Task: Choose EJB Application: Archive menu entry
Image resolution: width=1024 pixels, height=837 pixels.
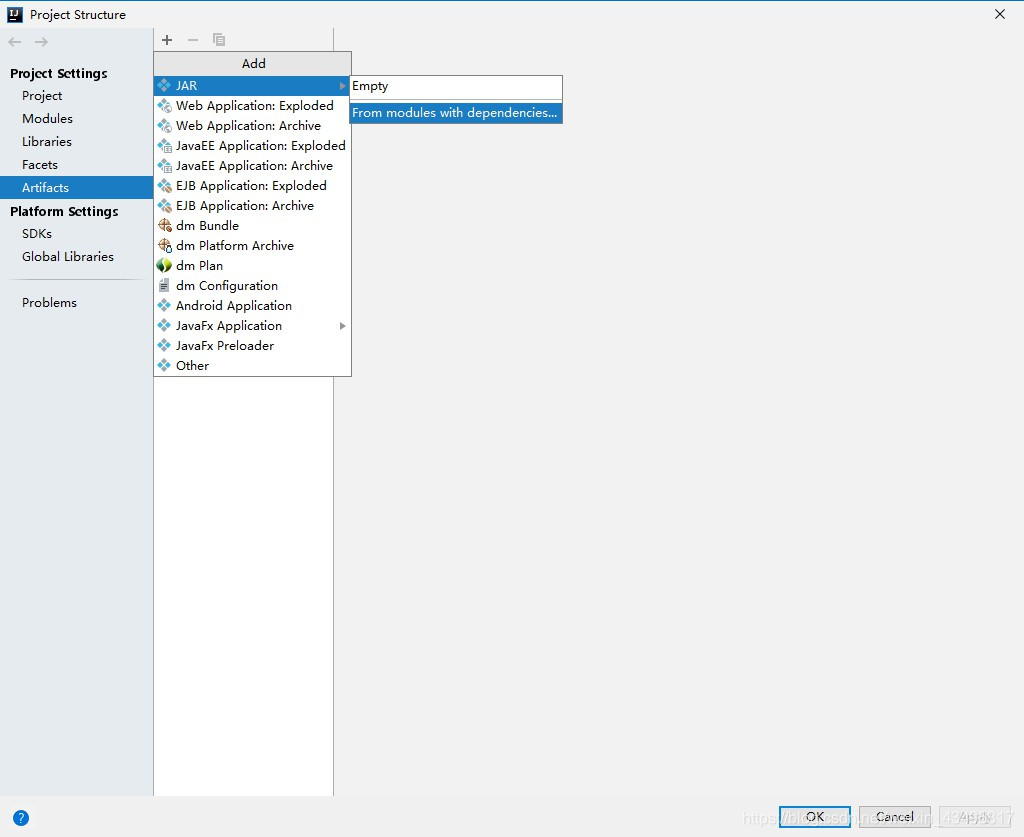Action: 252,206
